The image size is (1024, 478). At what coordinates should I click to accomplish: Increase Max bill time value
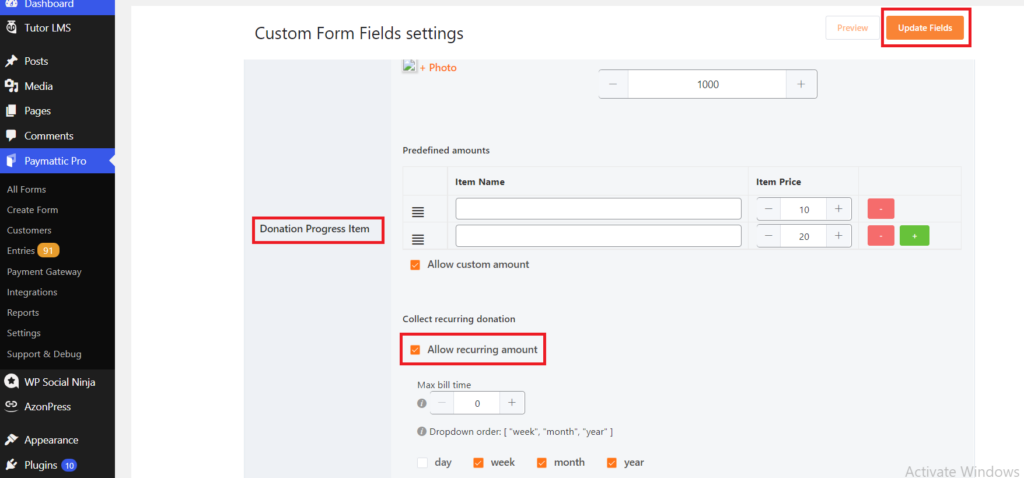tap(512, 403)
